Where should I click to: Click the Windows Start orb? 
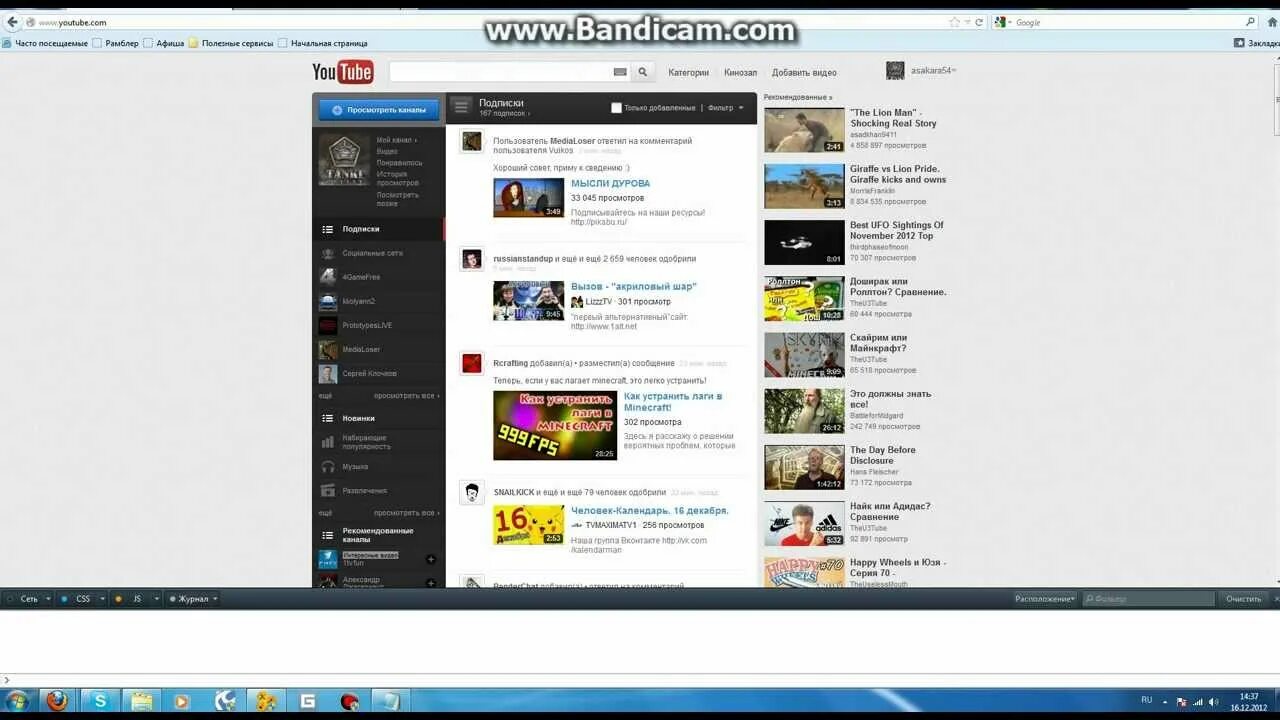pos(17,701)
